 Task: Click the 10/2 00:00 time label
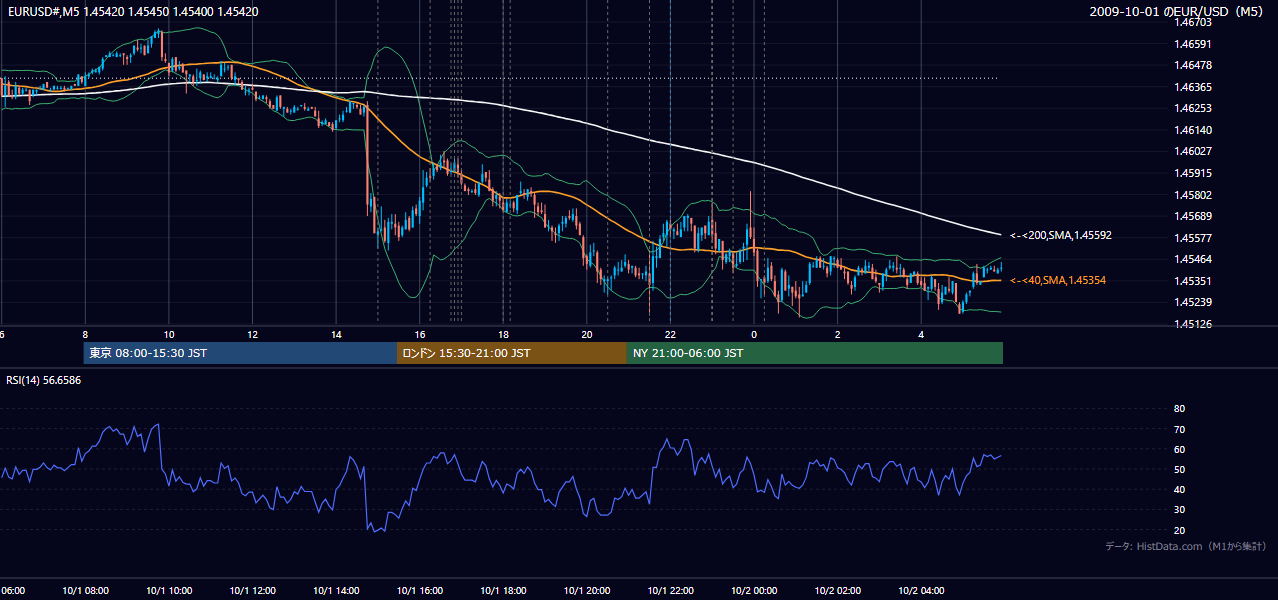[x=754, y=591]
